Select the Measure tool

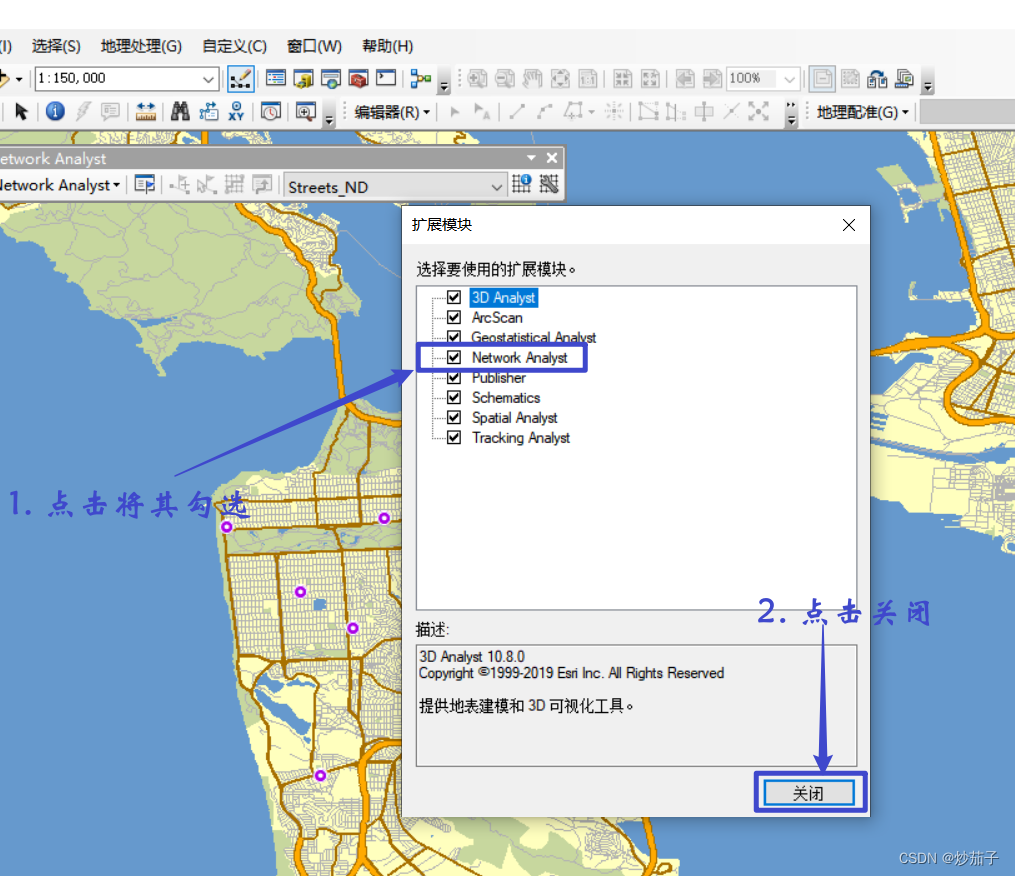[145, 111]
